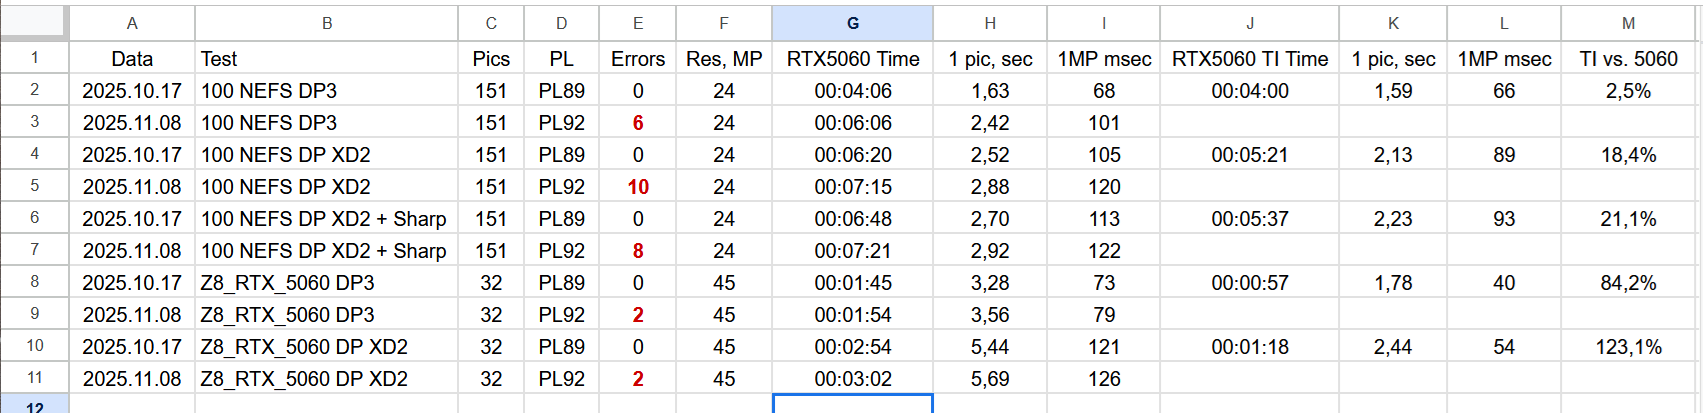Select the red error count 10 cell

coord(637,187)
